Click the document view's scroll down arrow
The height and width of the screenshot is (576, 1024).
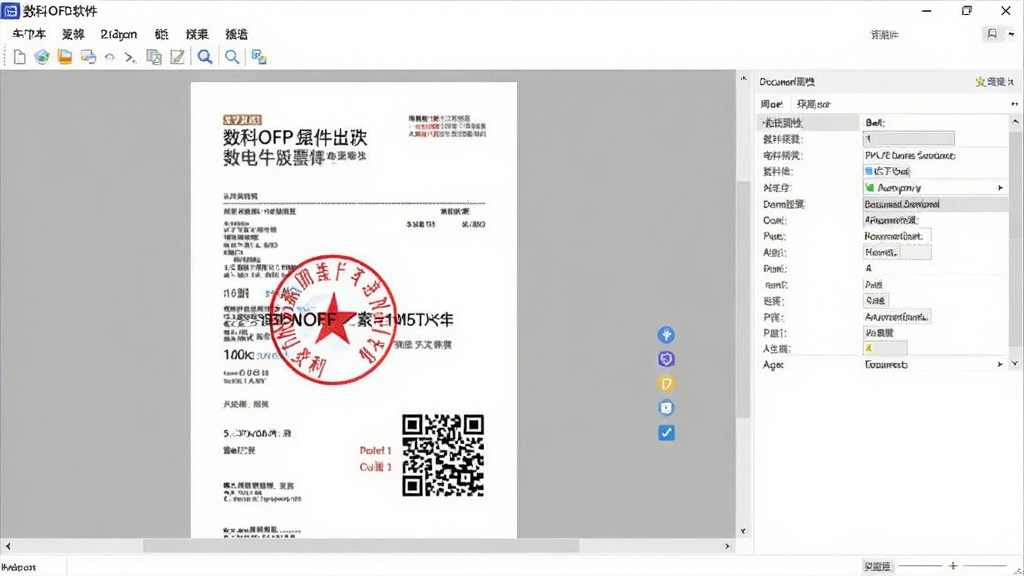[x=743, y=531]
